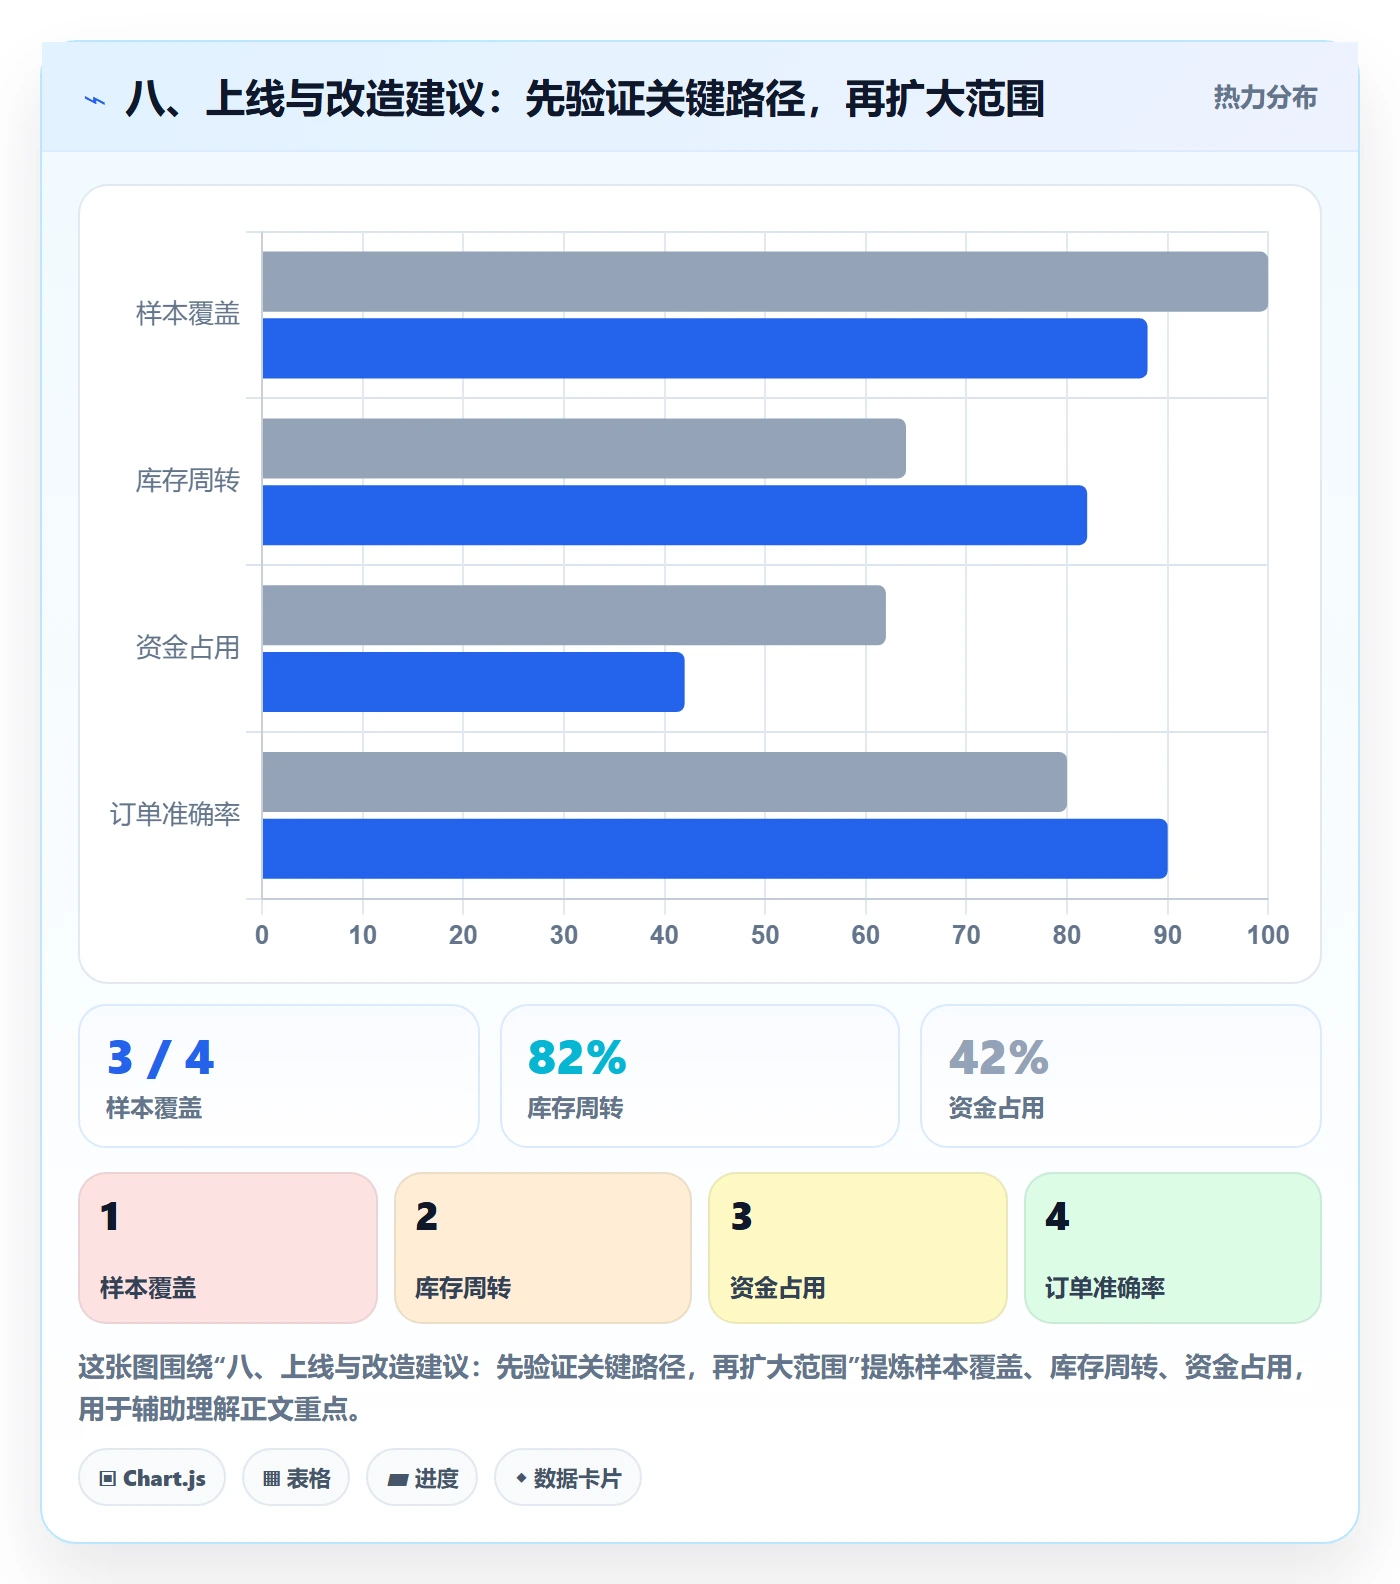Click the x-axis tick label 100
The image size is (1400, 1584).
point(1268,935)
